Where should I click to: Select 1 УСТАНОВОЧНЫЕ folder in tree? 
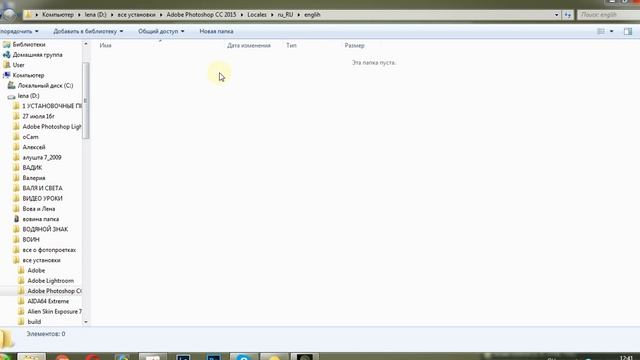pyautogui.click(x=51, y=106)
